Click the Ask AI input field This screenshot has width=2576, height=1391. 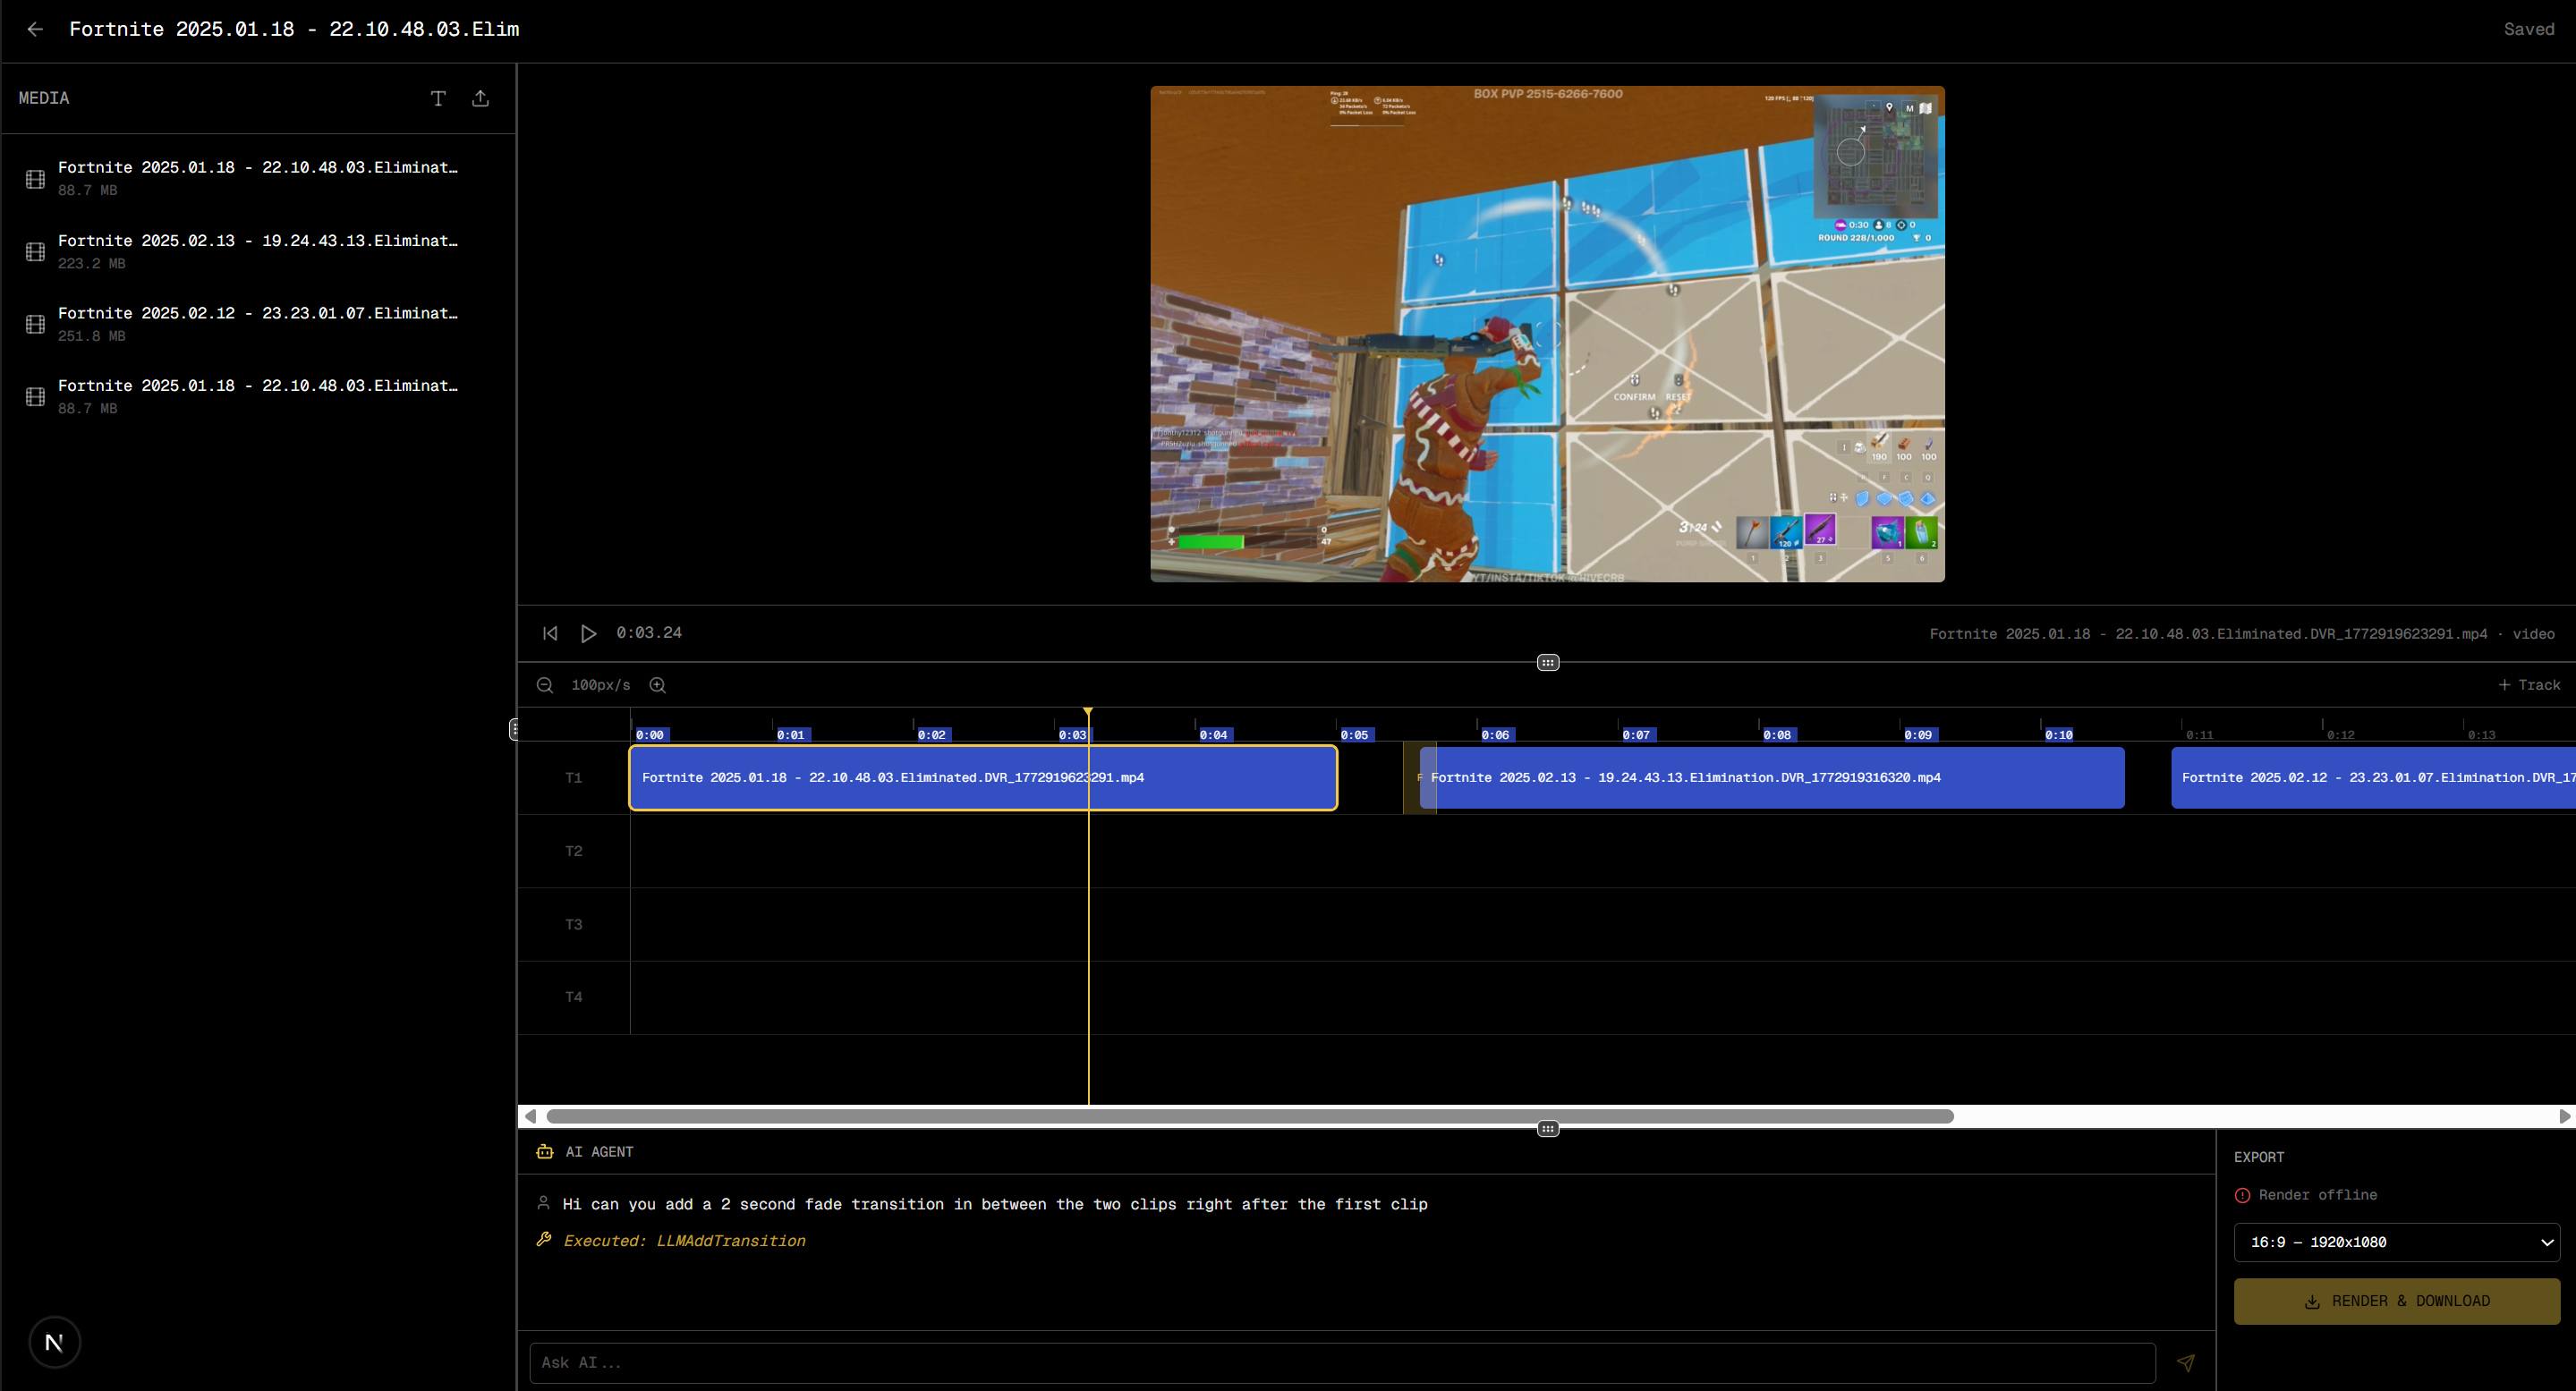click(1340, 1362)
